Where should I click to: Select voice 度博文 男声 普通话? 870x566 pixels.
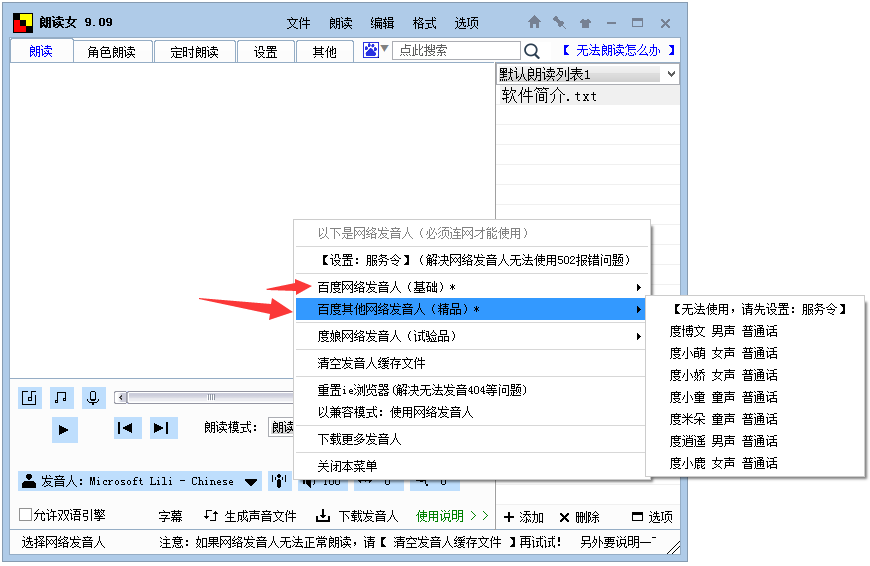point(756,331)
